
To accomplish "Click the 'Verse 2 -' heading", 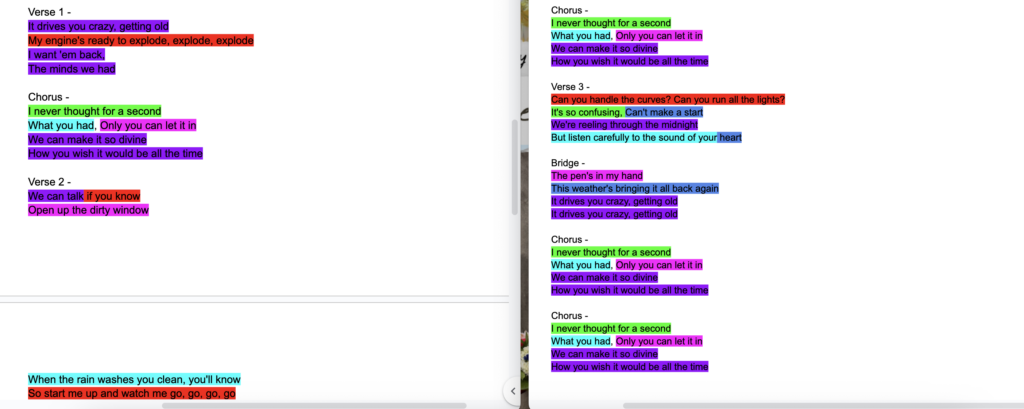I will [49, 182].
